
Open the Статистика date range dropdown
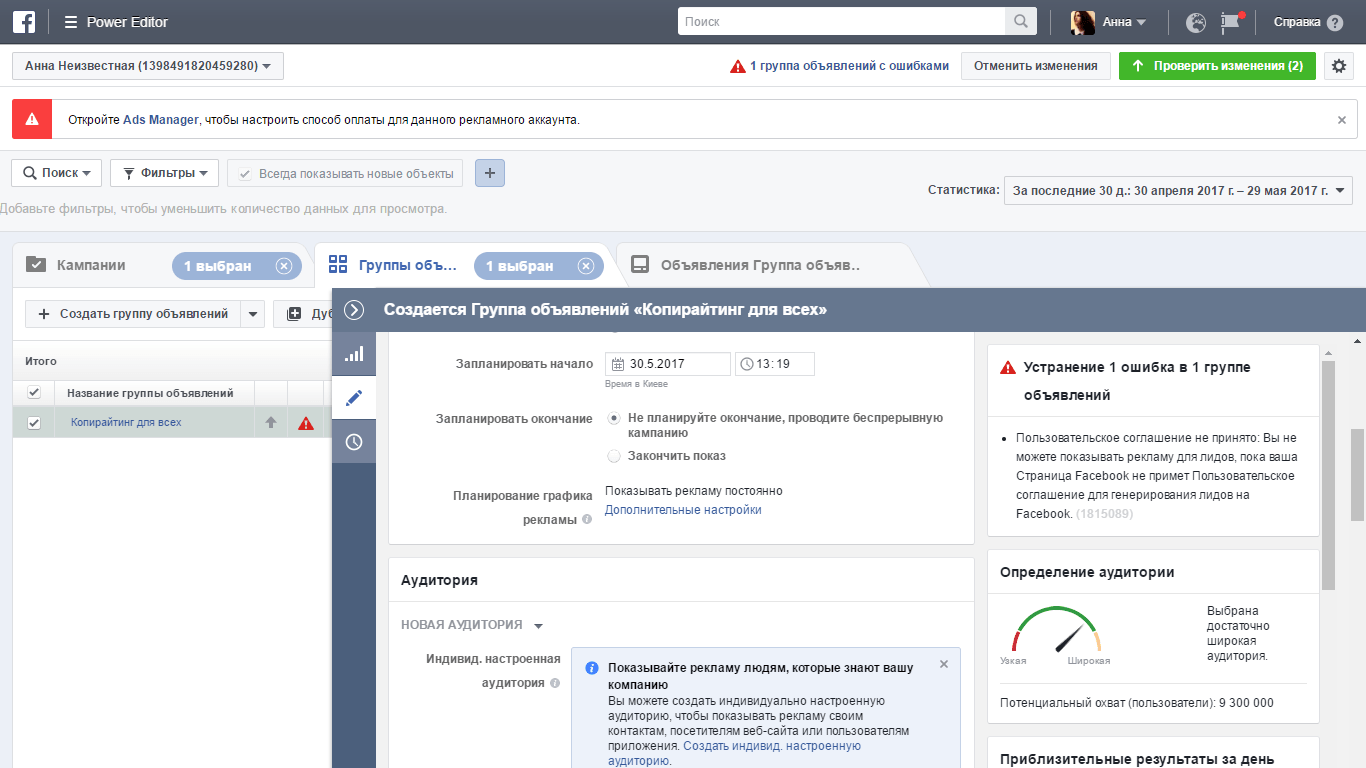[1178, 190]
